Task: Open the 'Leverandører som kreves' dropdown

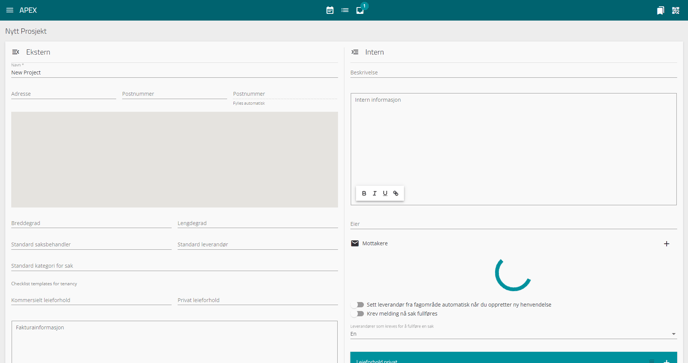Action: pyautogui.click(x=513, y=334)
